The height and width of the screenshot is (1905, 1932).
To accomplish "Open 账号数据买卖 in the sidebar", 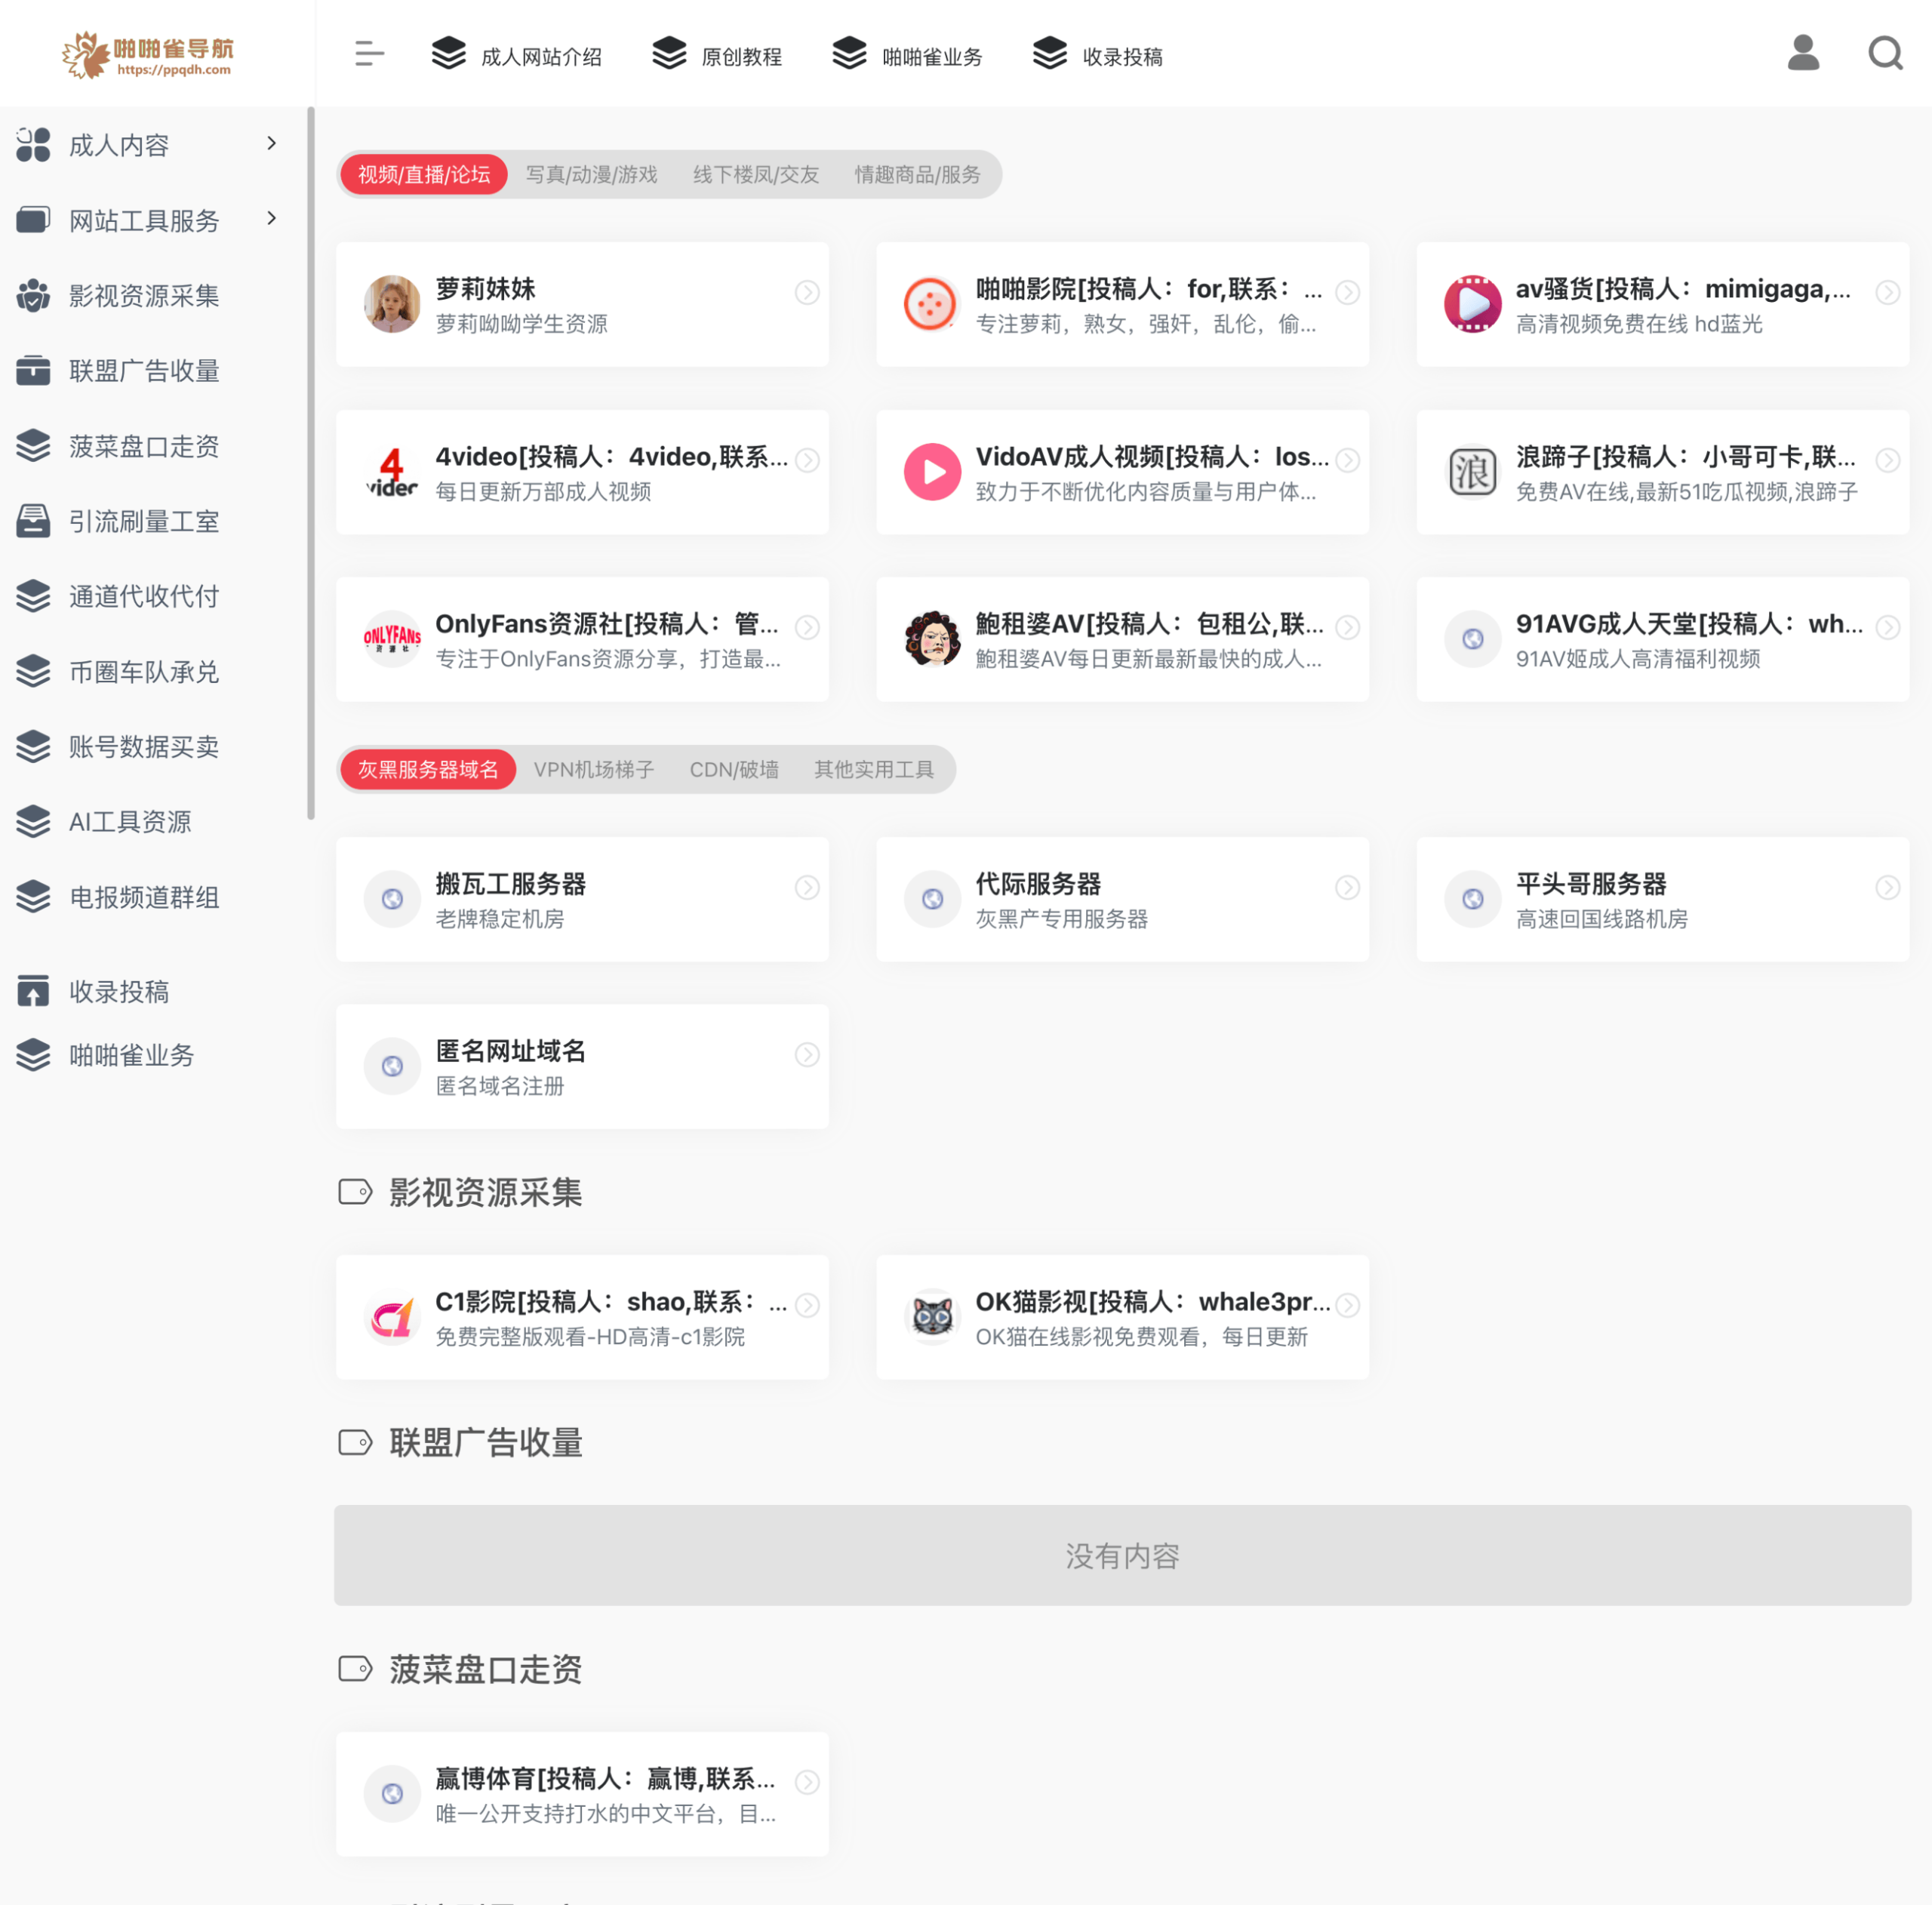I will (144, 747).
